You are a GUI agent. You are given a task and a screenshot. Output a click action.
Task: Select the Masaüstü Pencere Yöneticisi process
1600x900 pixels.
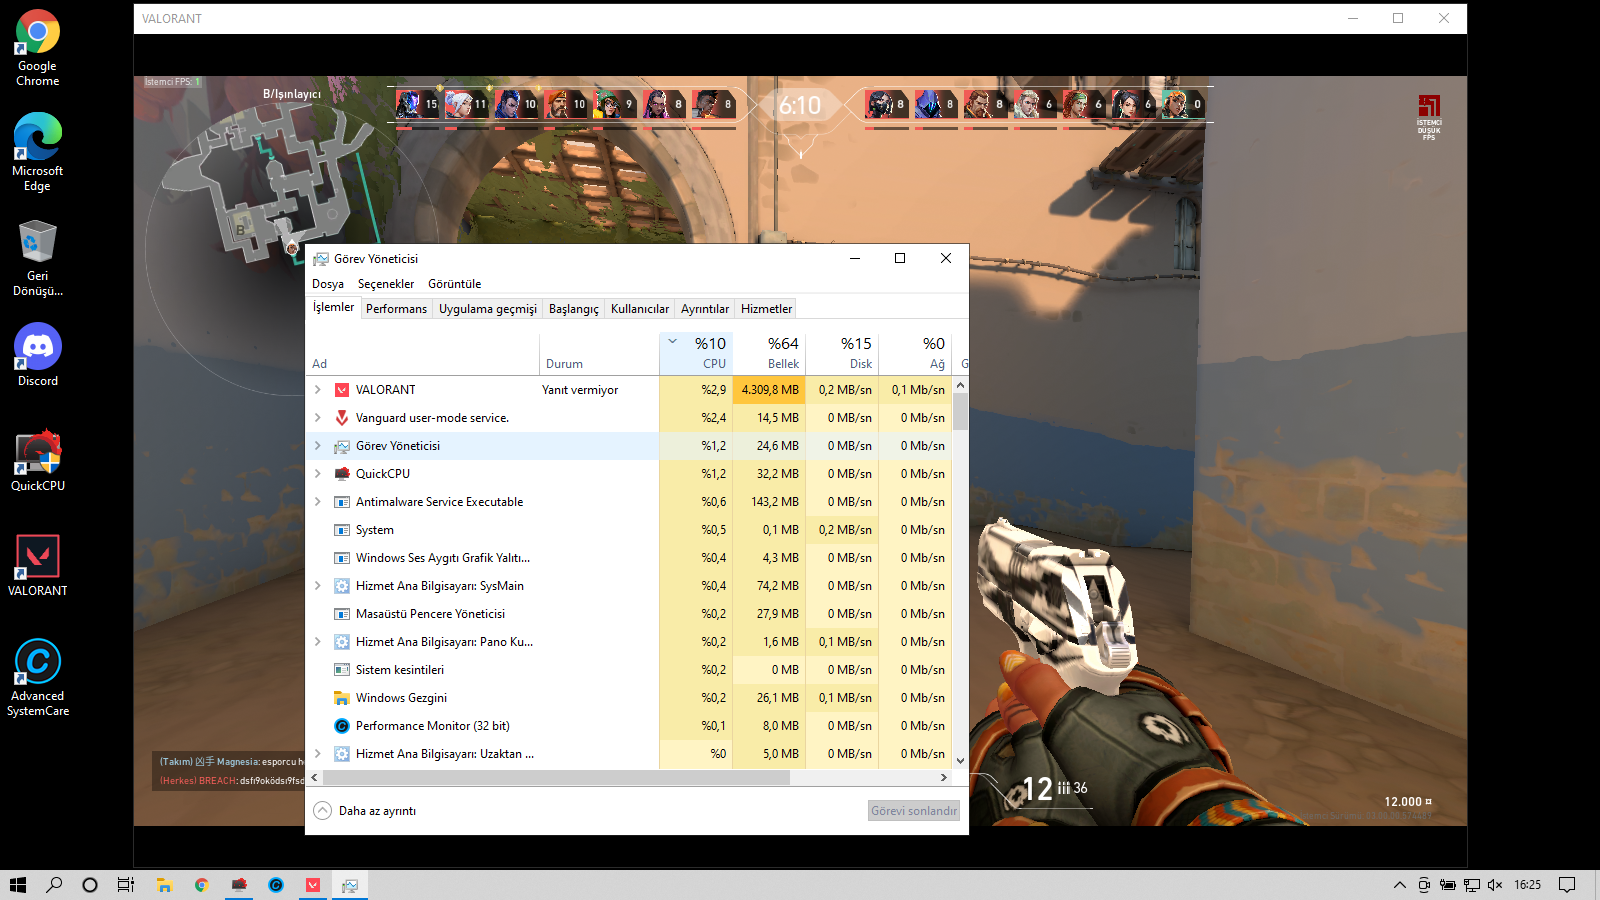(x=430, y=614)
